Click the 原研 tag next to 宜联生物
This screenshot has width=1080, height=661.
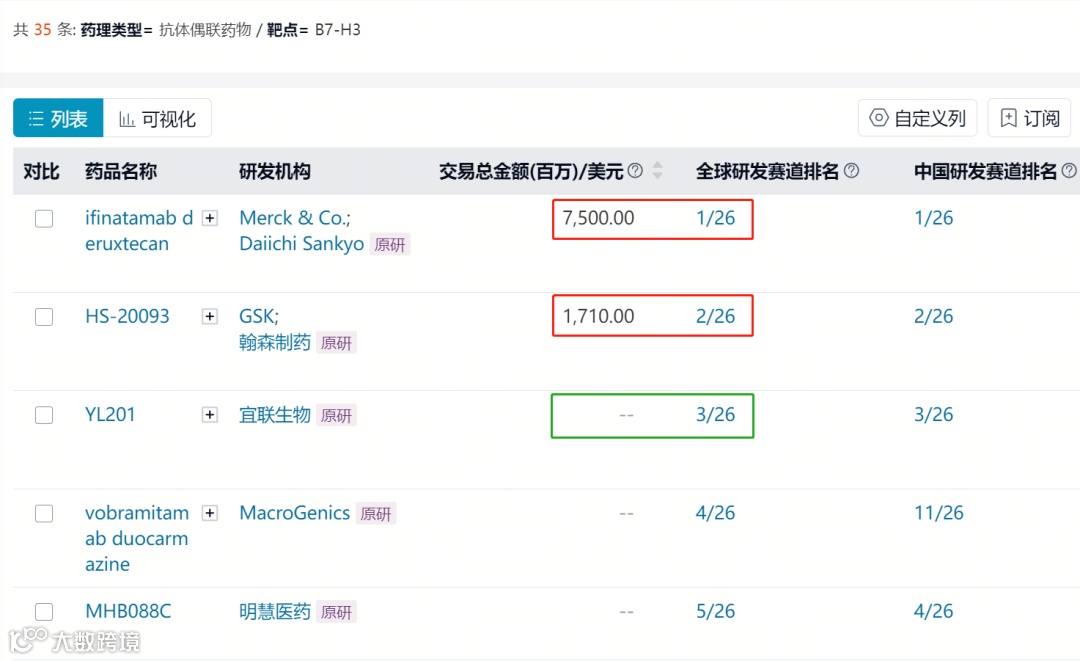coord(336,415)
